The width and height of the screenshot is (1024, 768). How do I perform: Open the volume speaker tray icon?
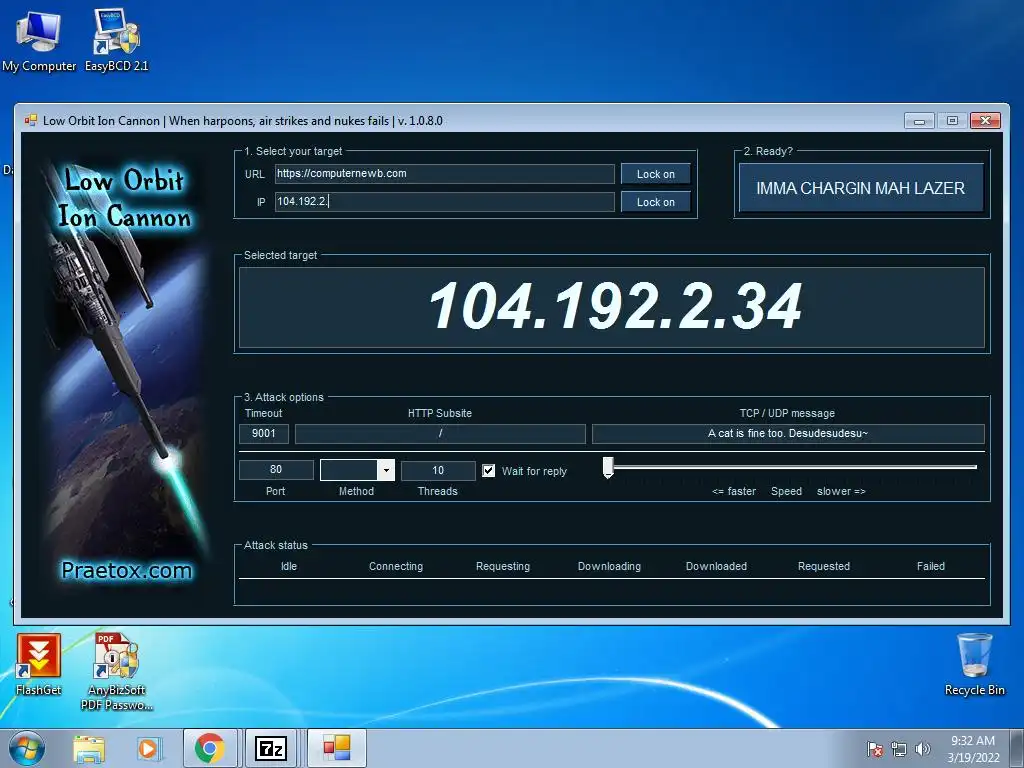click(922, 749)
